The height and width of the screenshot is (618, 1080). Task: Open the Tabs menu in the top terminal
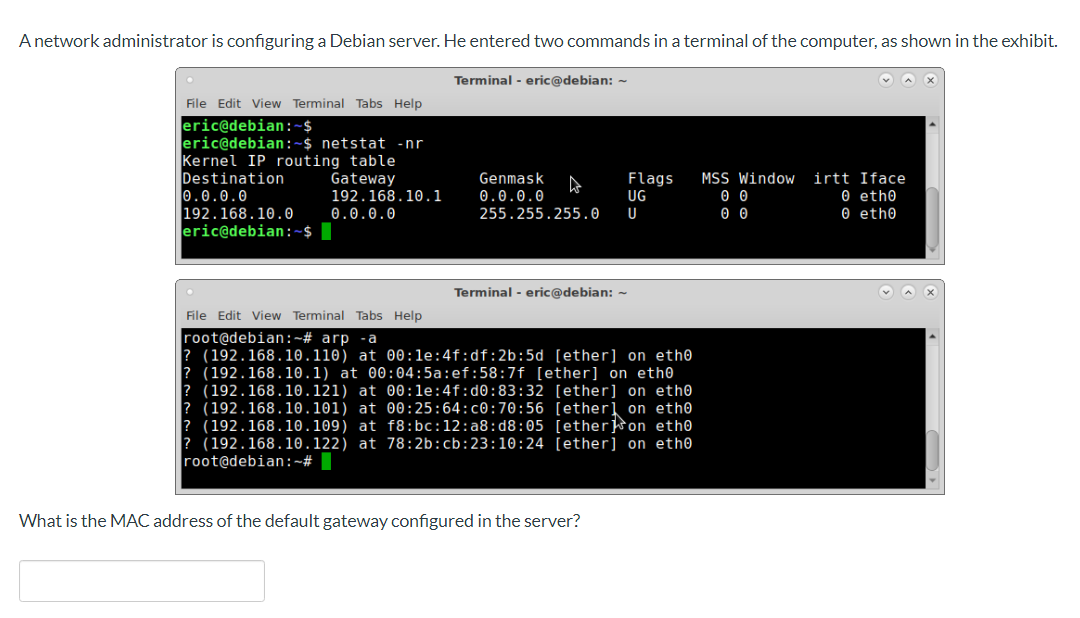(x=369, y=103)
